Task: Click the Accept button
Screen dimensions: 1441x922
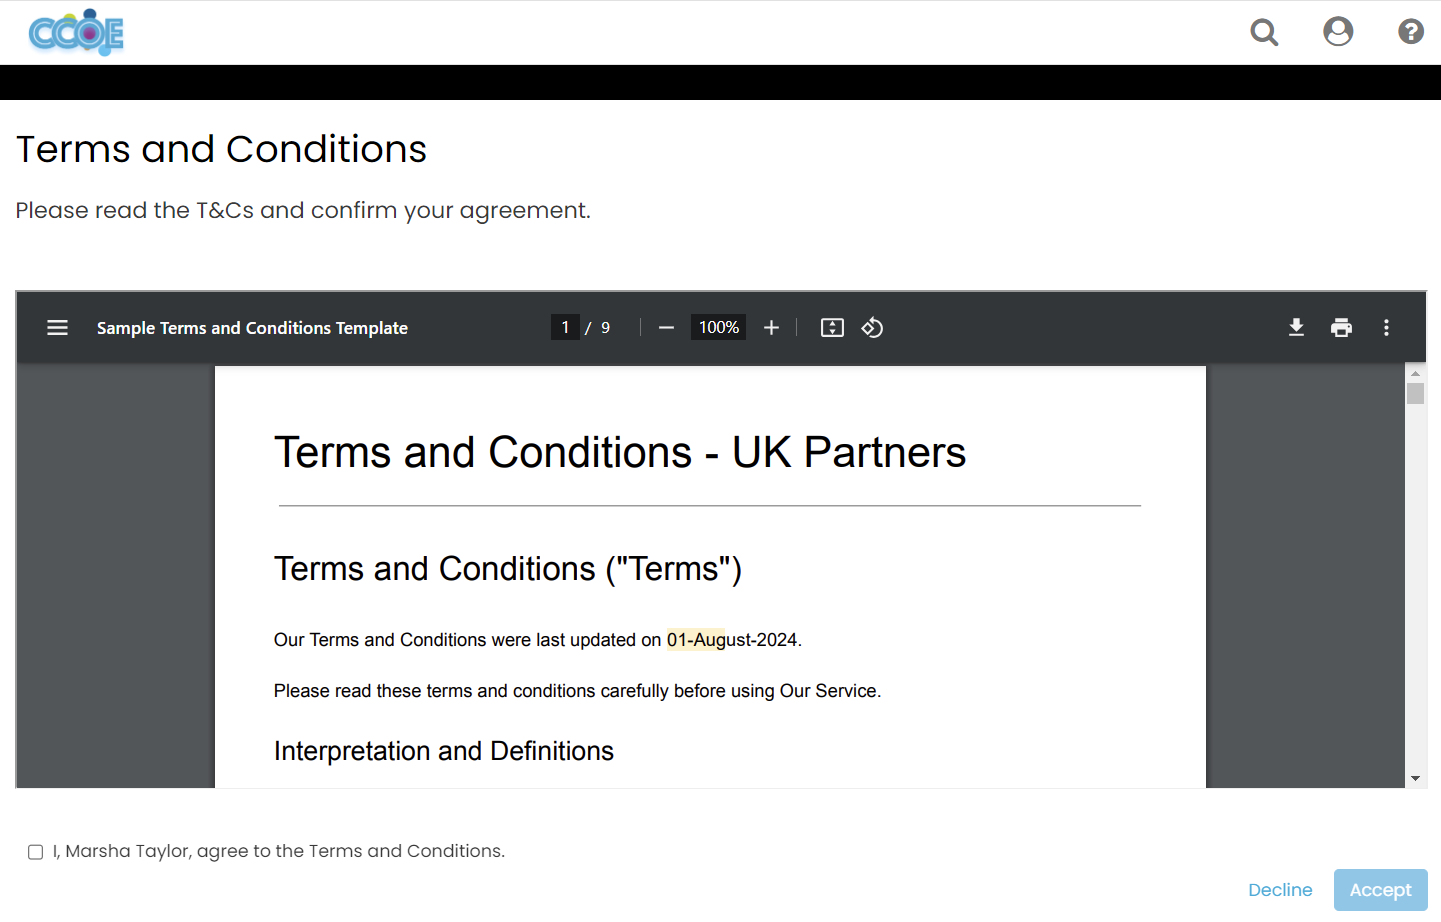Action: 1380,890
